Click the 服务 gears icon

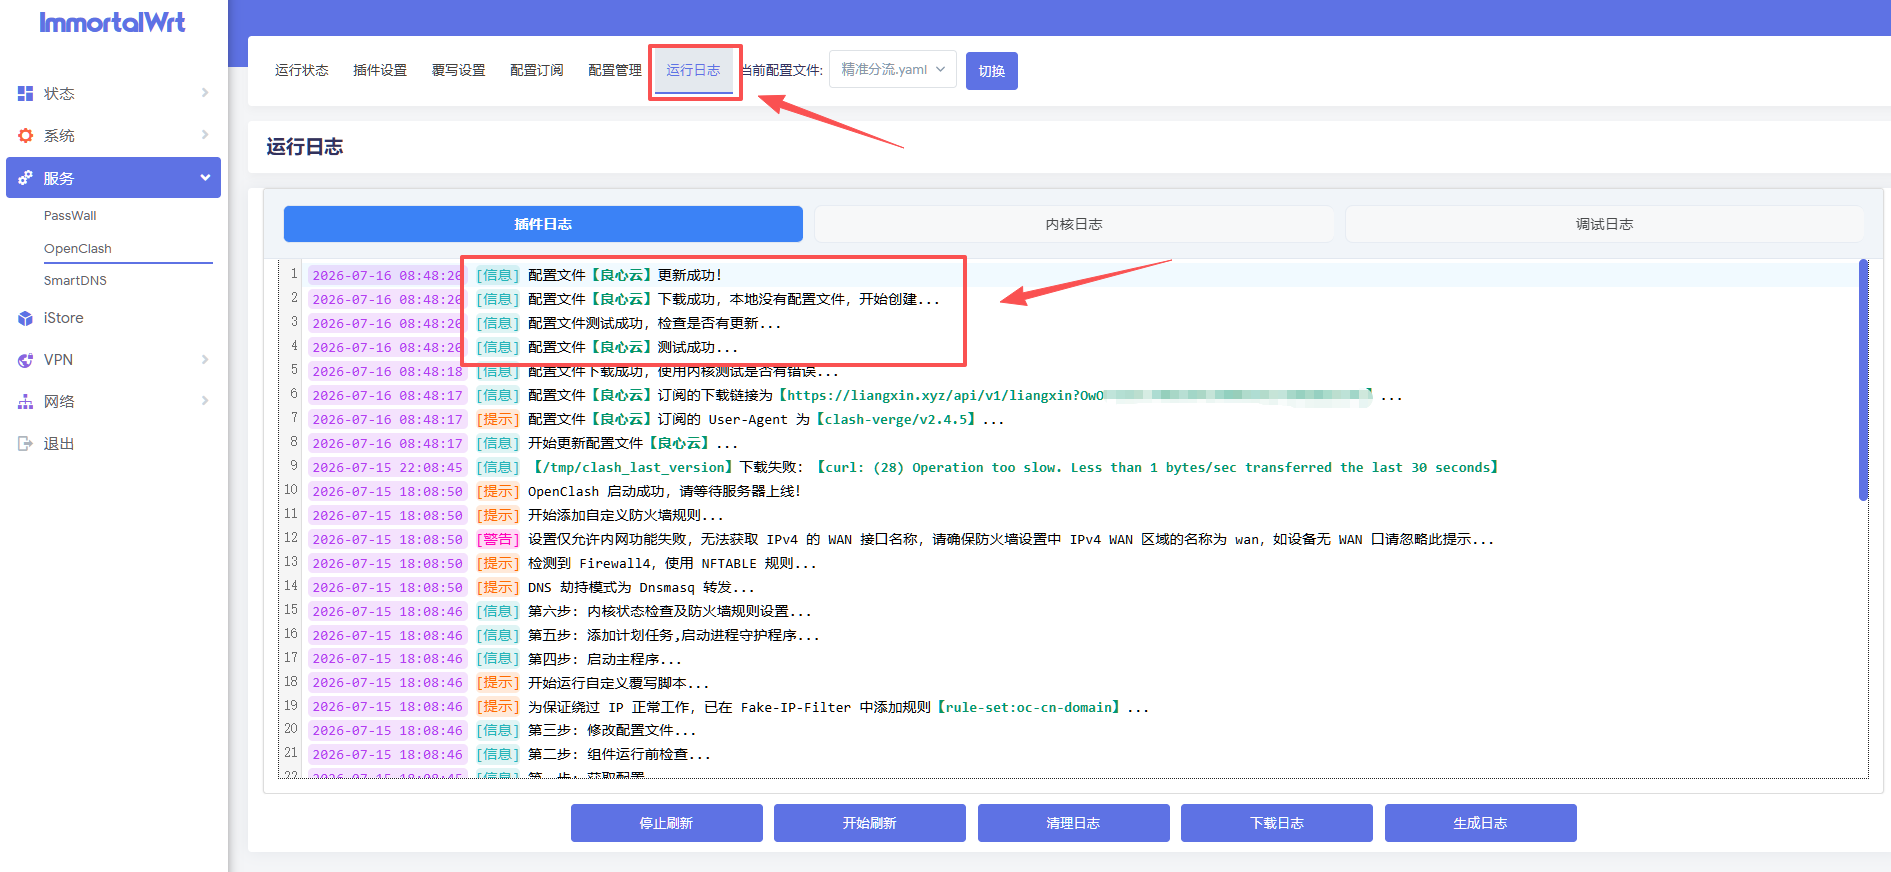26,178
